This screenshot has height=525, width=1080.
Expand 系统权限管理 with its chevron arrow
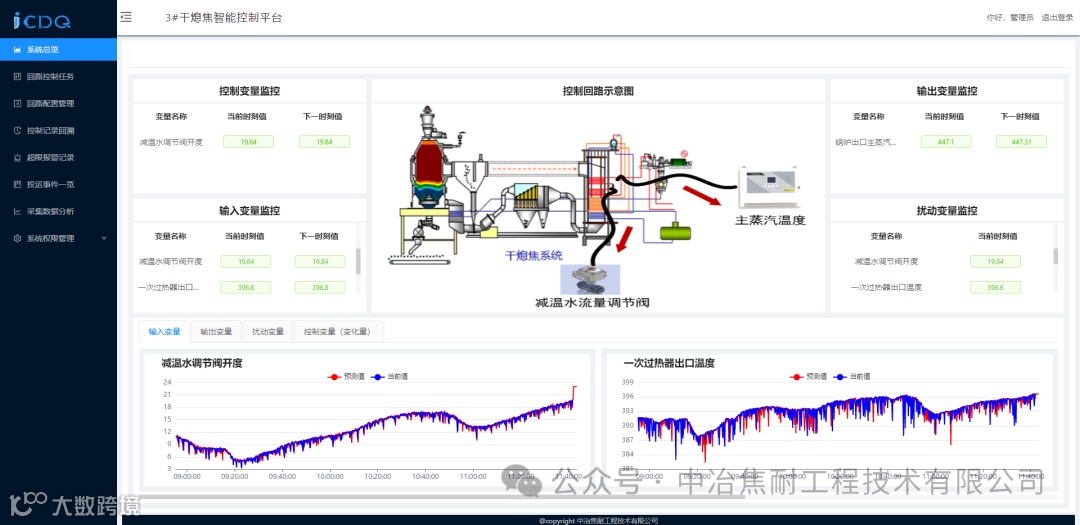(104, 238)
